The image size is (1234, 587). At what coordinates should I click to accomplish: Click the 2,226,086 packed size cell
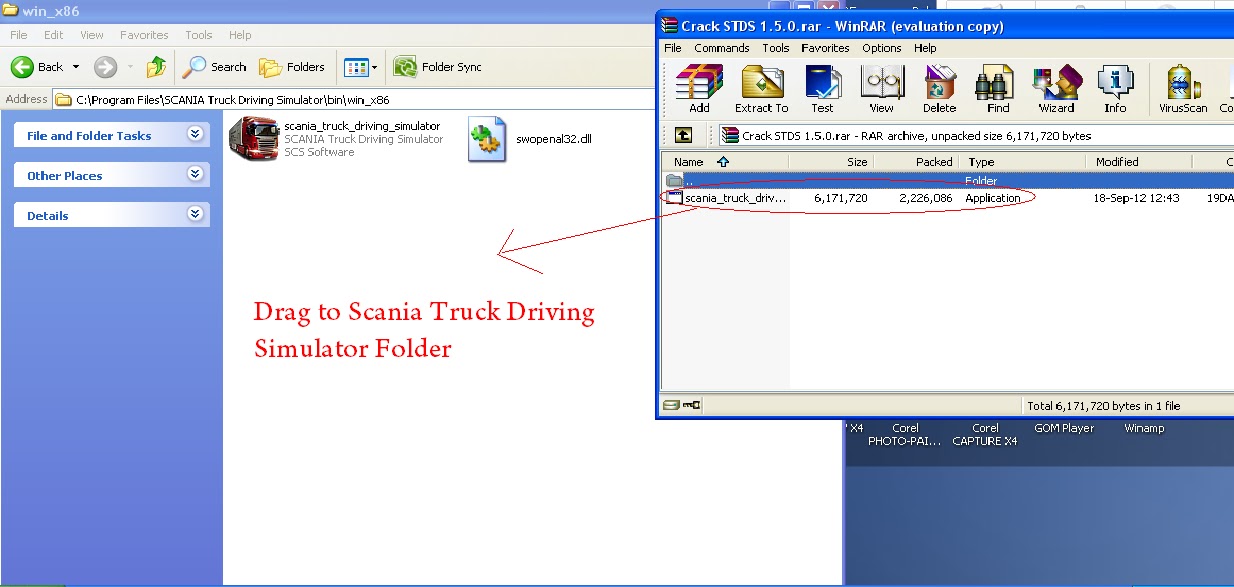pos(925,198)
